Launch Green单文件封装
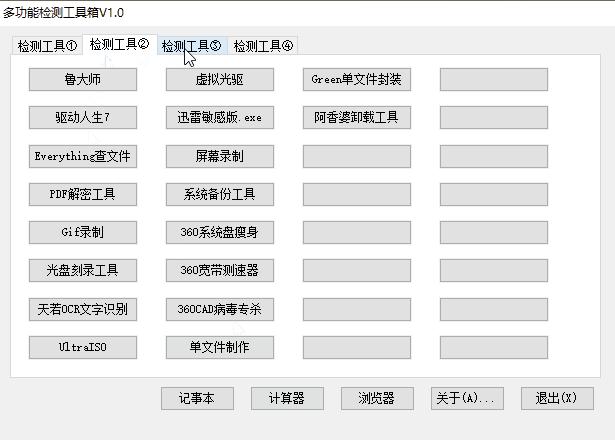615x440 pixels. pyautogui.click(x=357, y=80)
